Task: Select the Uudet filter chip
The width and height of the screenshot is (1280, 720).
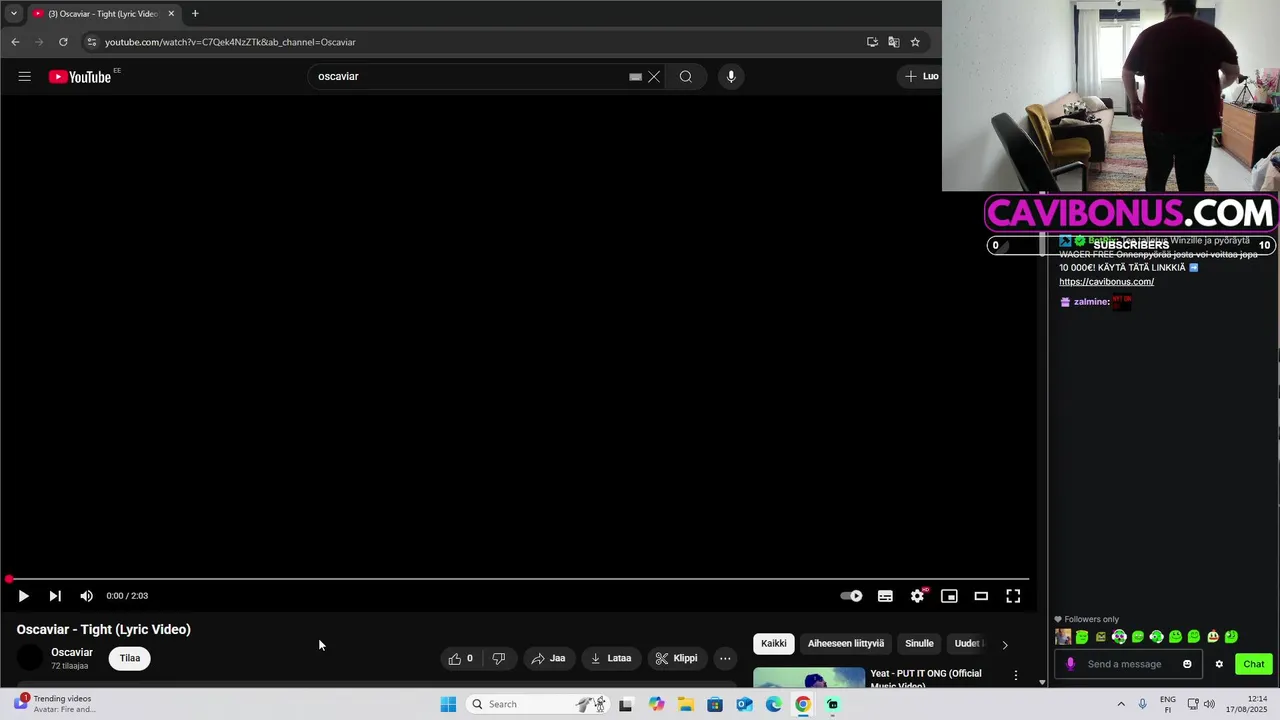Action: coord(967,644)
